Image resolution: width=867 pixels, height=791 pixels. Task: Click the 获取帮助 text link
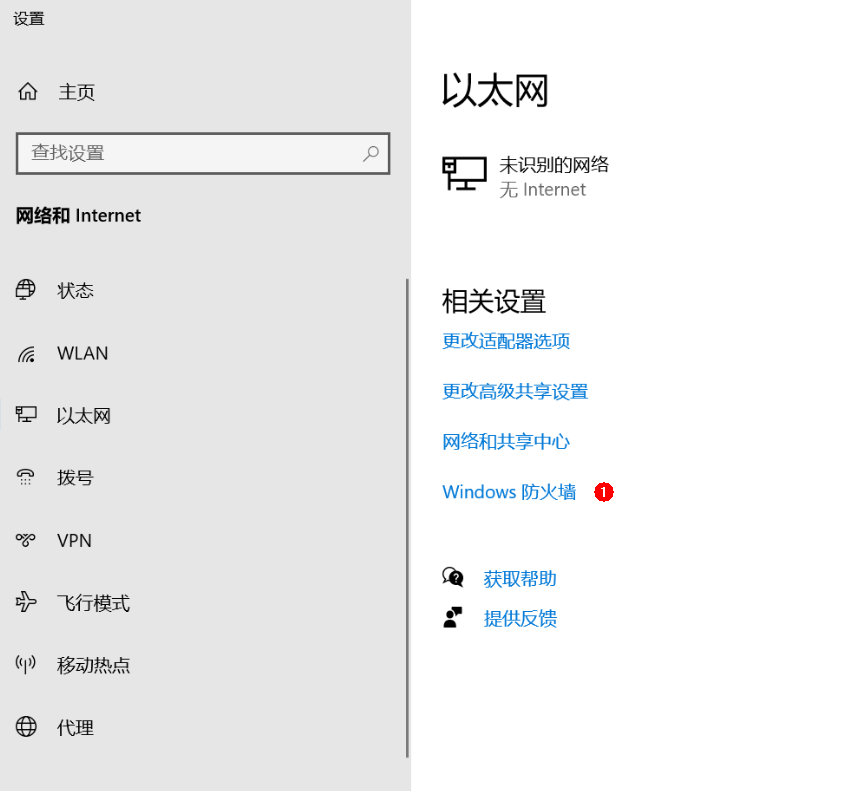[x=520, y=578]
